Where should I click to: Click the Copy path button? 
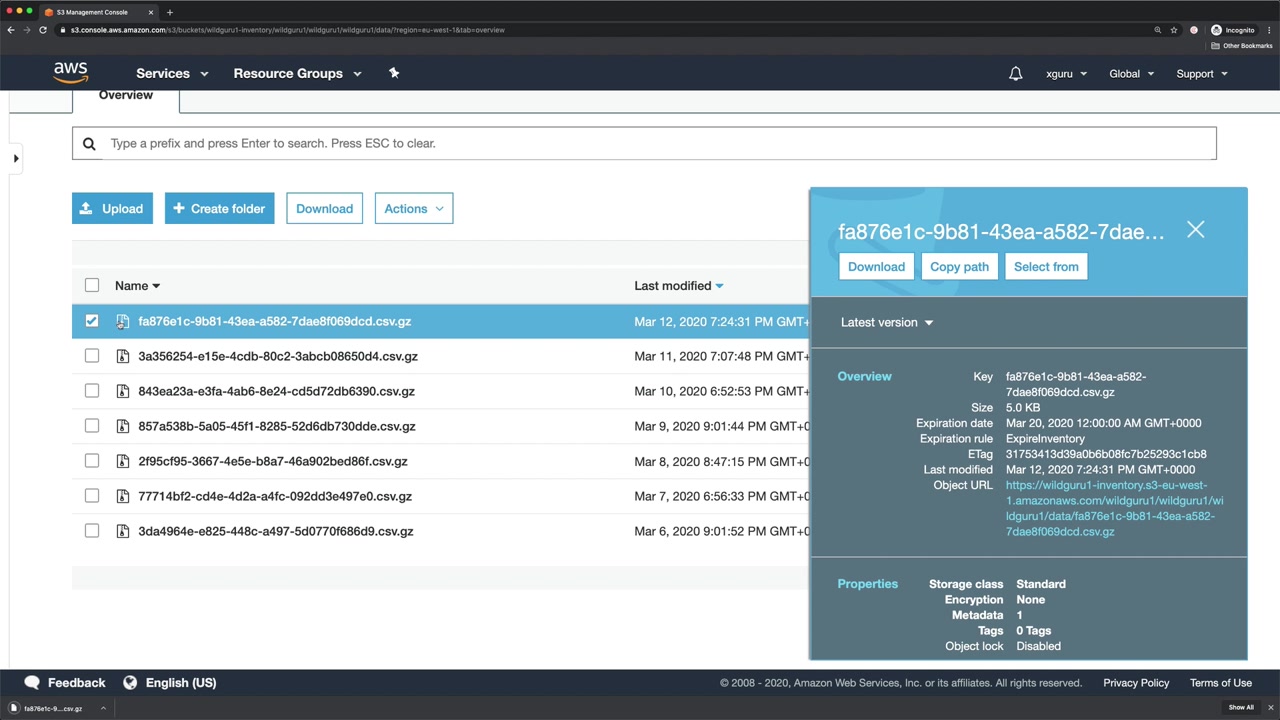click(x=959, y=267)
